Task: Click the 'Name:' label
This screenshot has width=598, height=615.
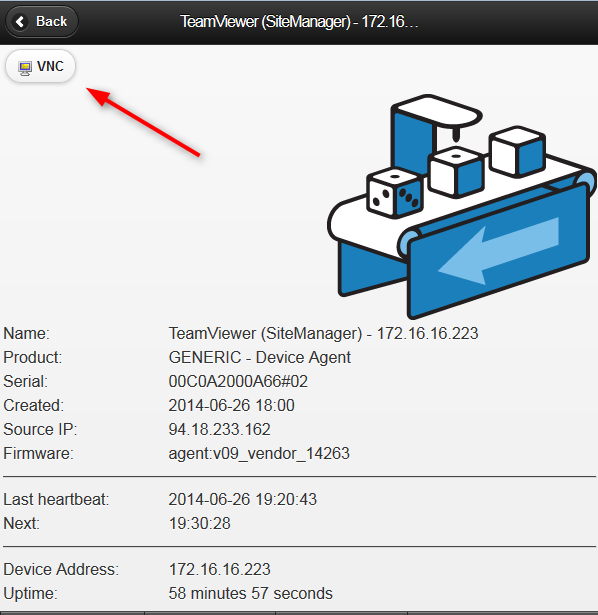Action: [26, 333]
